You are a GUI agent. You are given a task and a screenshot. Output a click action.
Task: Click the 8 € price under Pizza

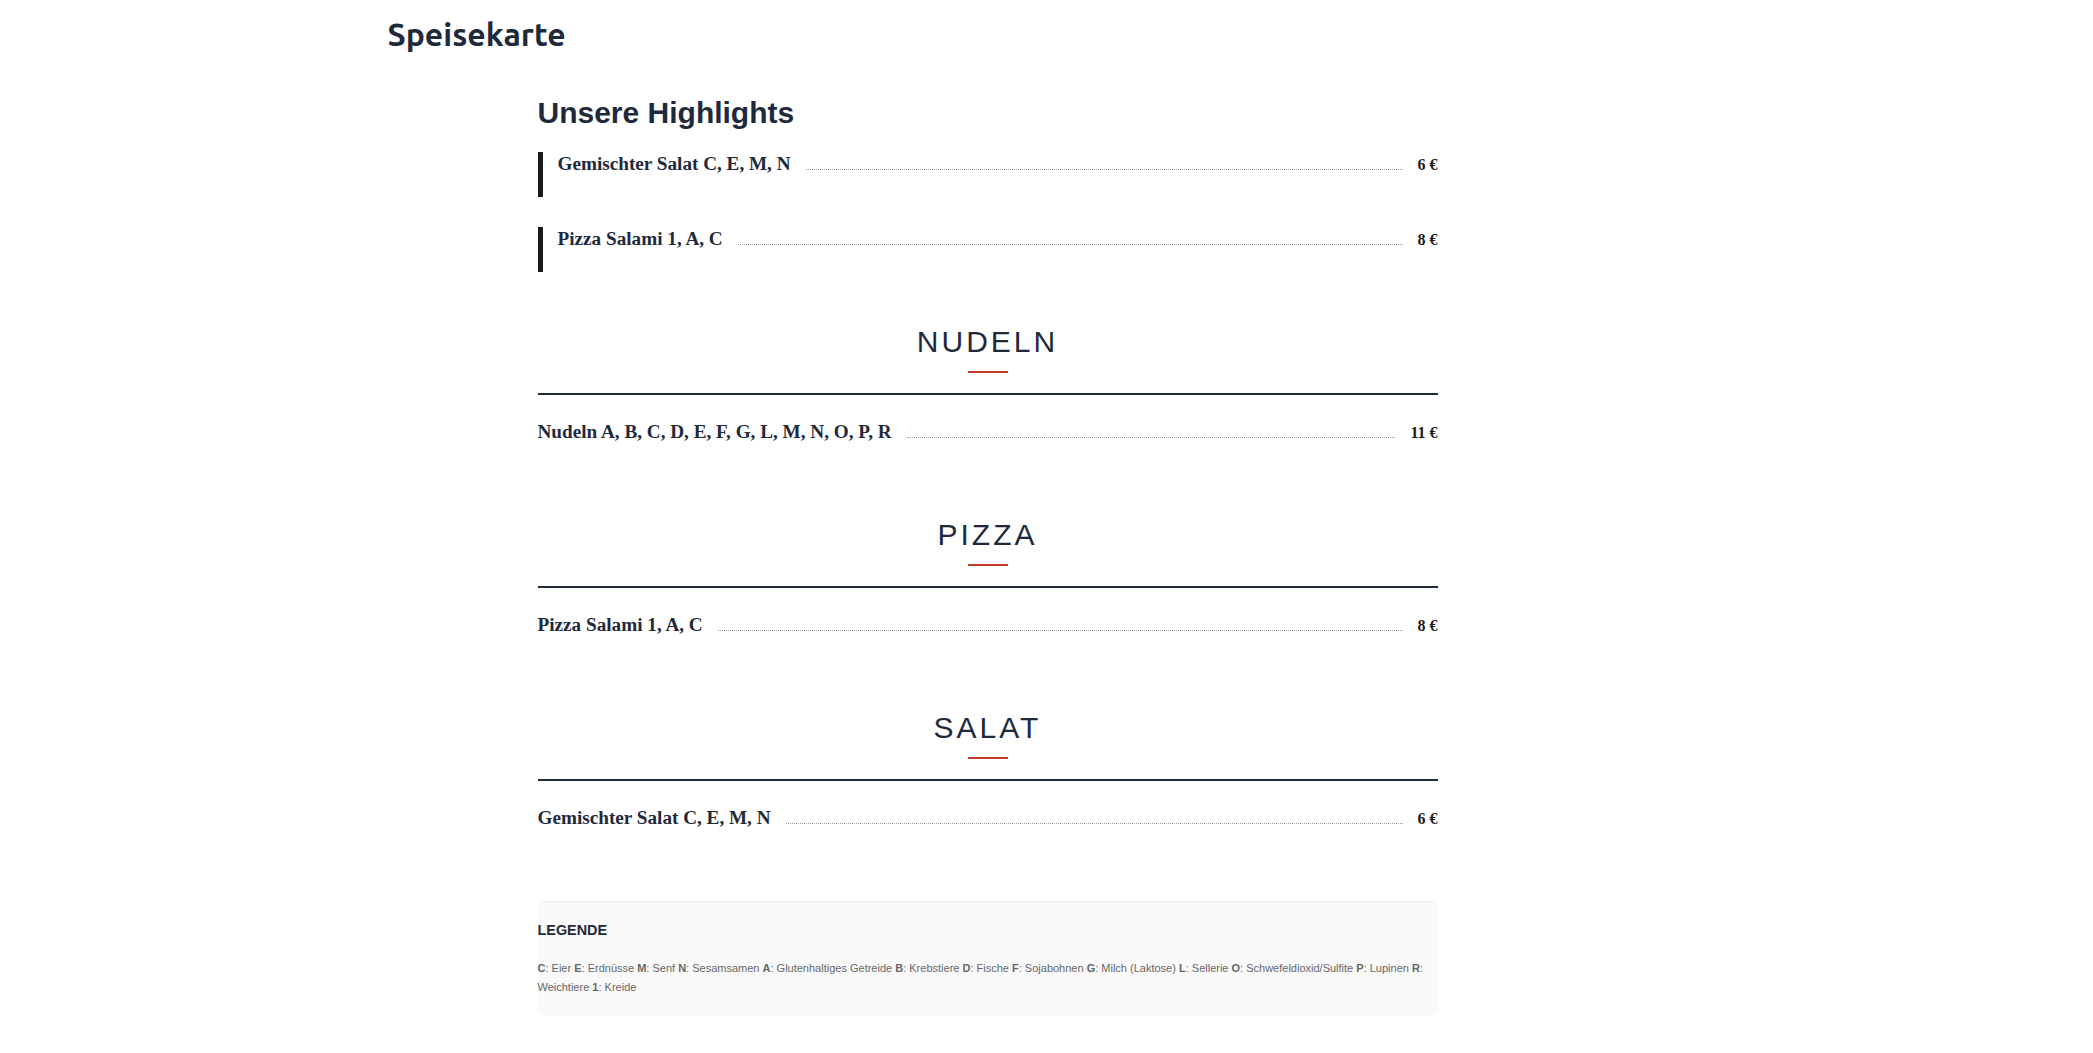(1427, 626)
